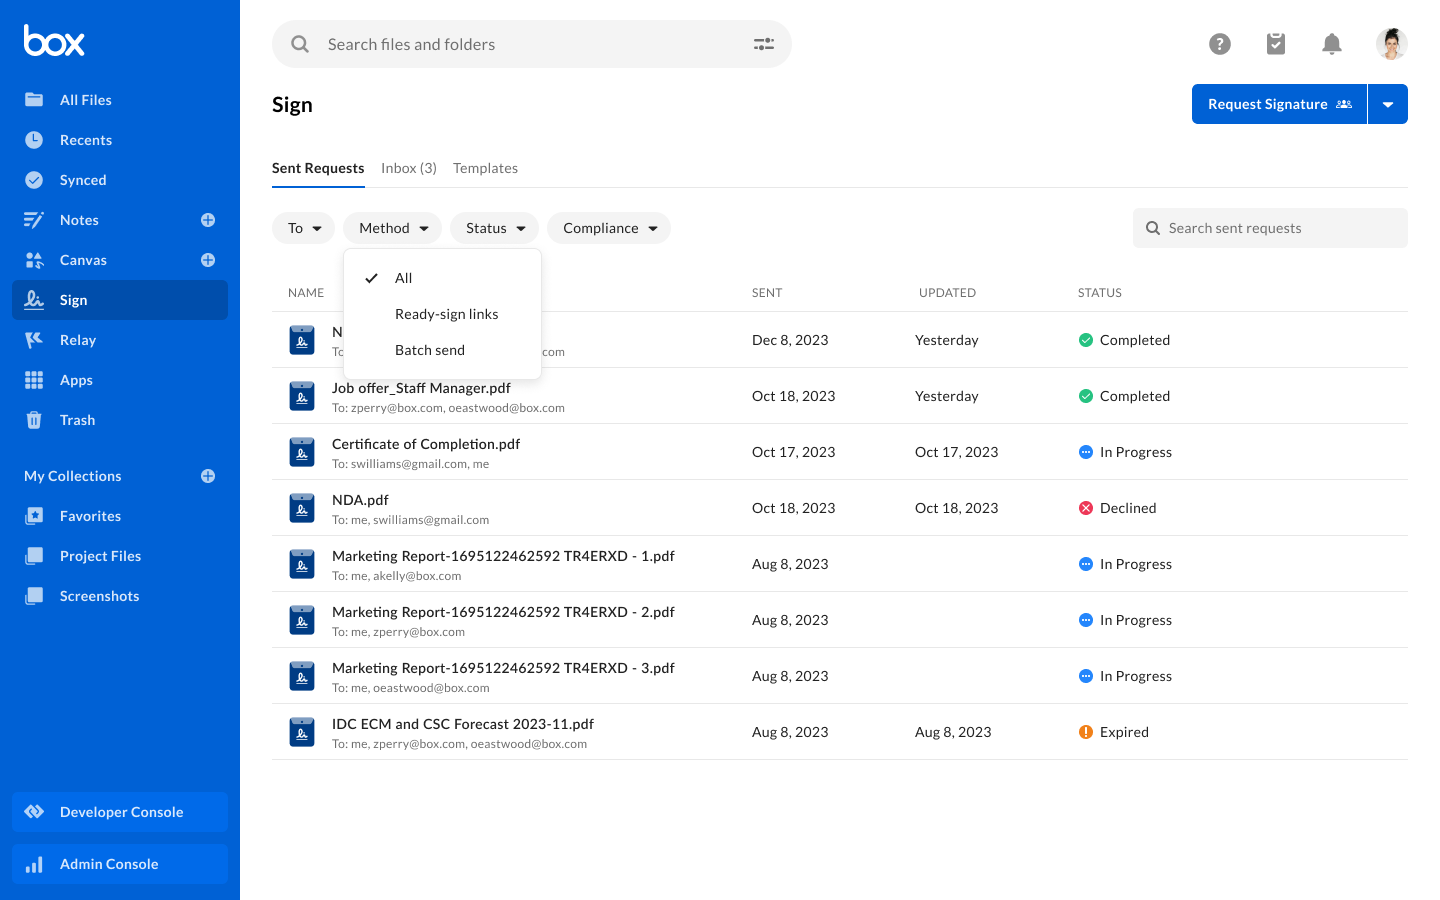This screenshot has height=900, width=1440.
Task: Open the notifications bell
Action: tap(1331, 44)
